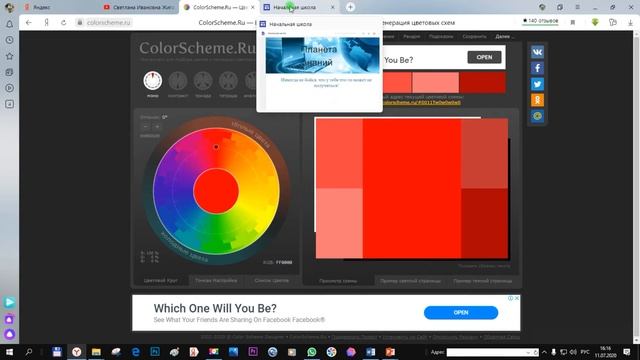
Task: Click the red center of color wheel
Action: (x=216, y=191)
